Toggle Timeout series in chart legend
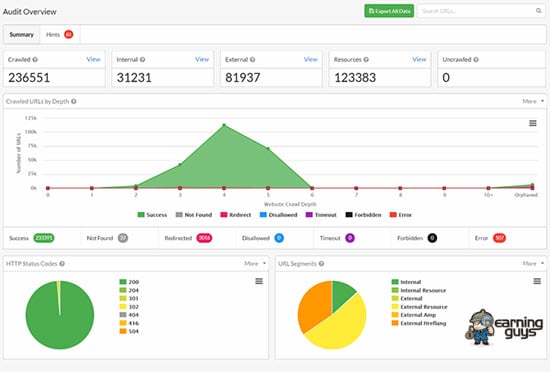550x372 pixels. 321,215
